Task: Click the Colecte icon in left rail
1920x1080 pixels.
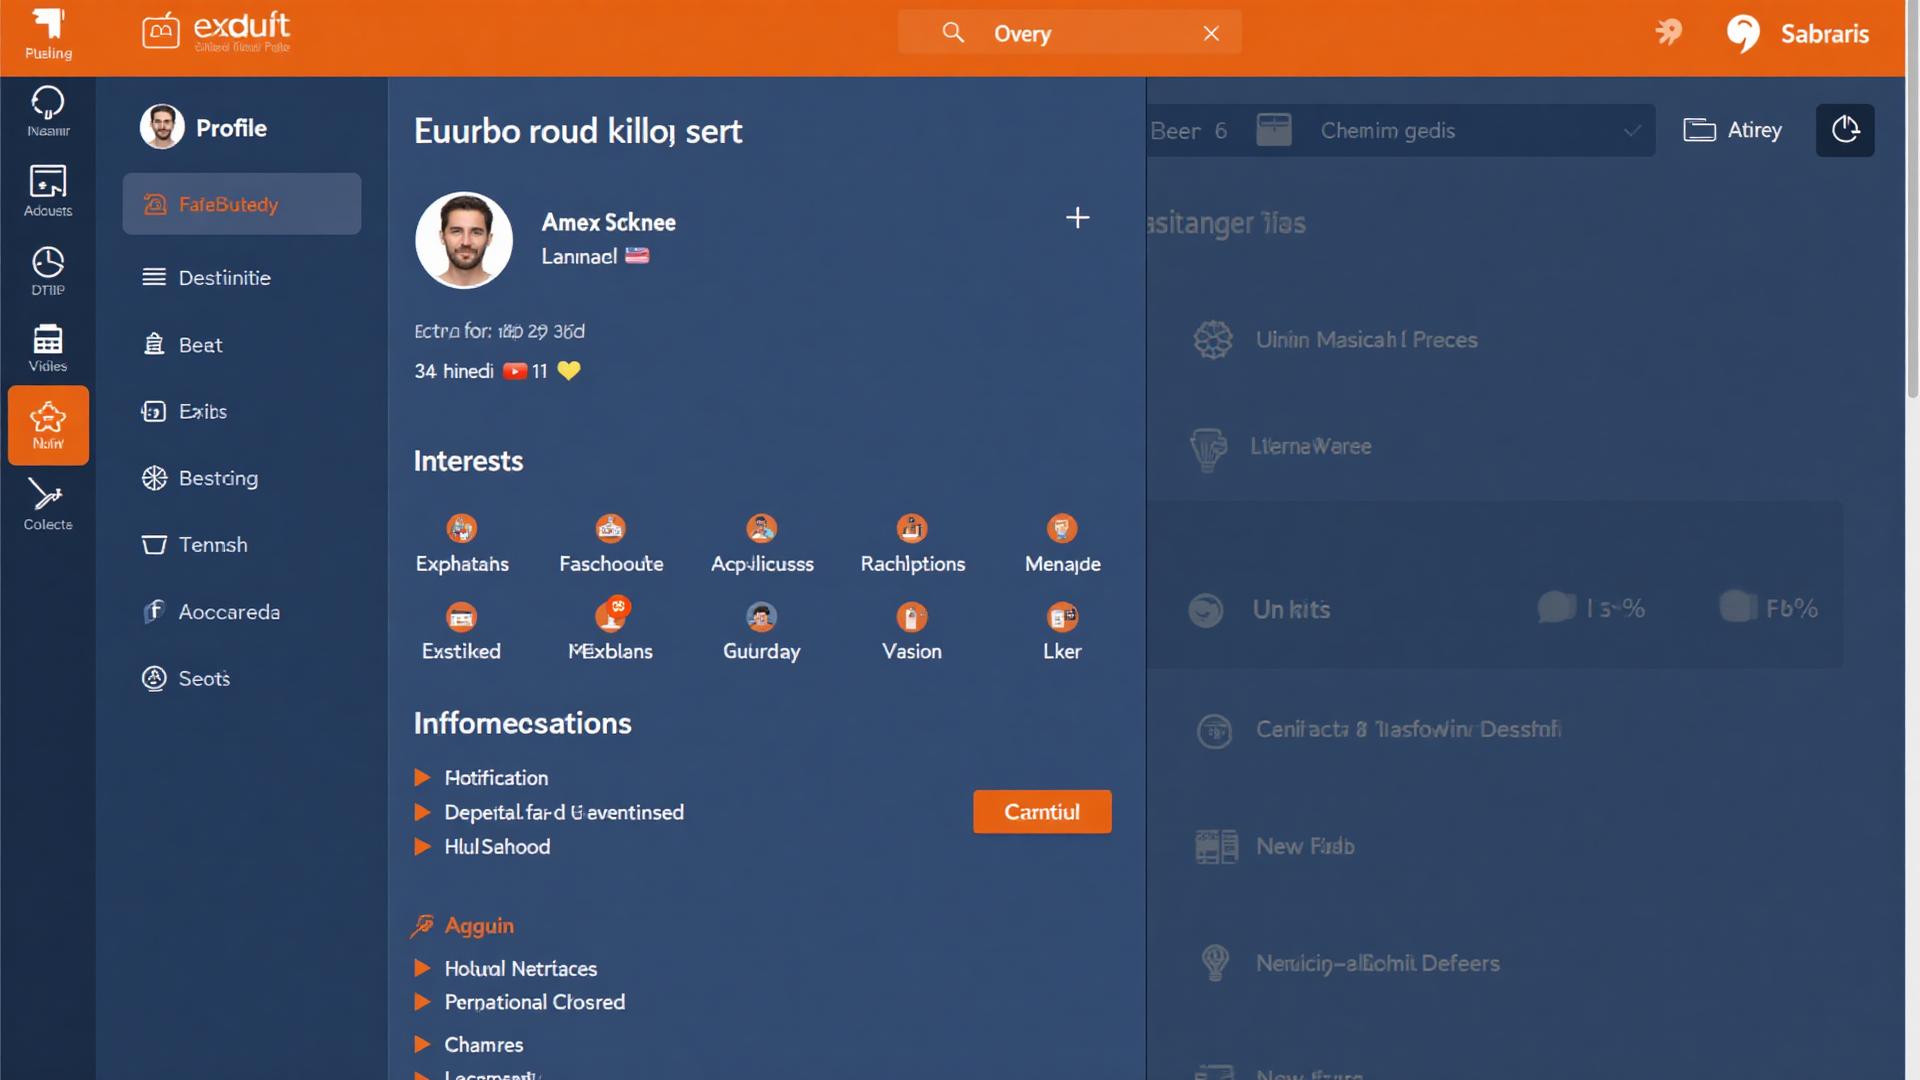Action: [x=47, y=503]
